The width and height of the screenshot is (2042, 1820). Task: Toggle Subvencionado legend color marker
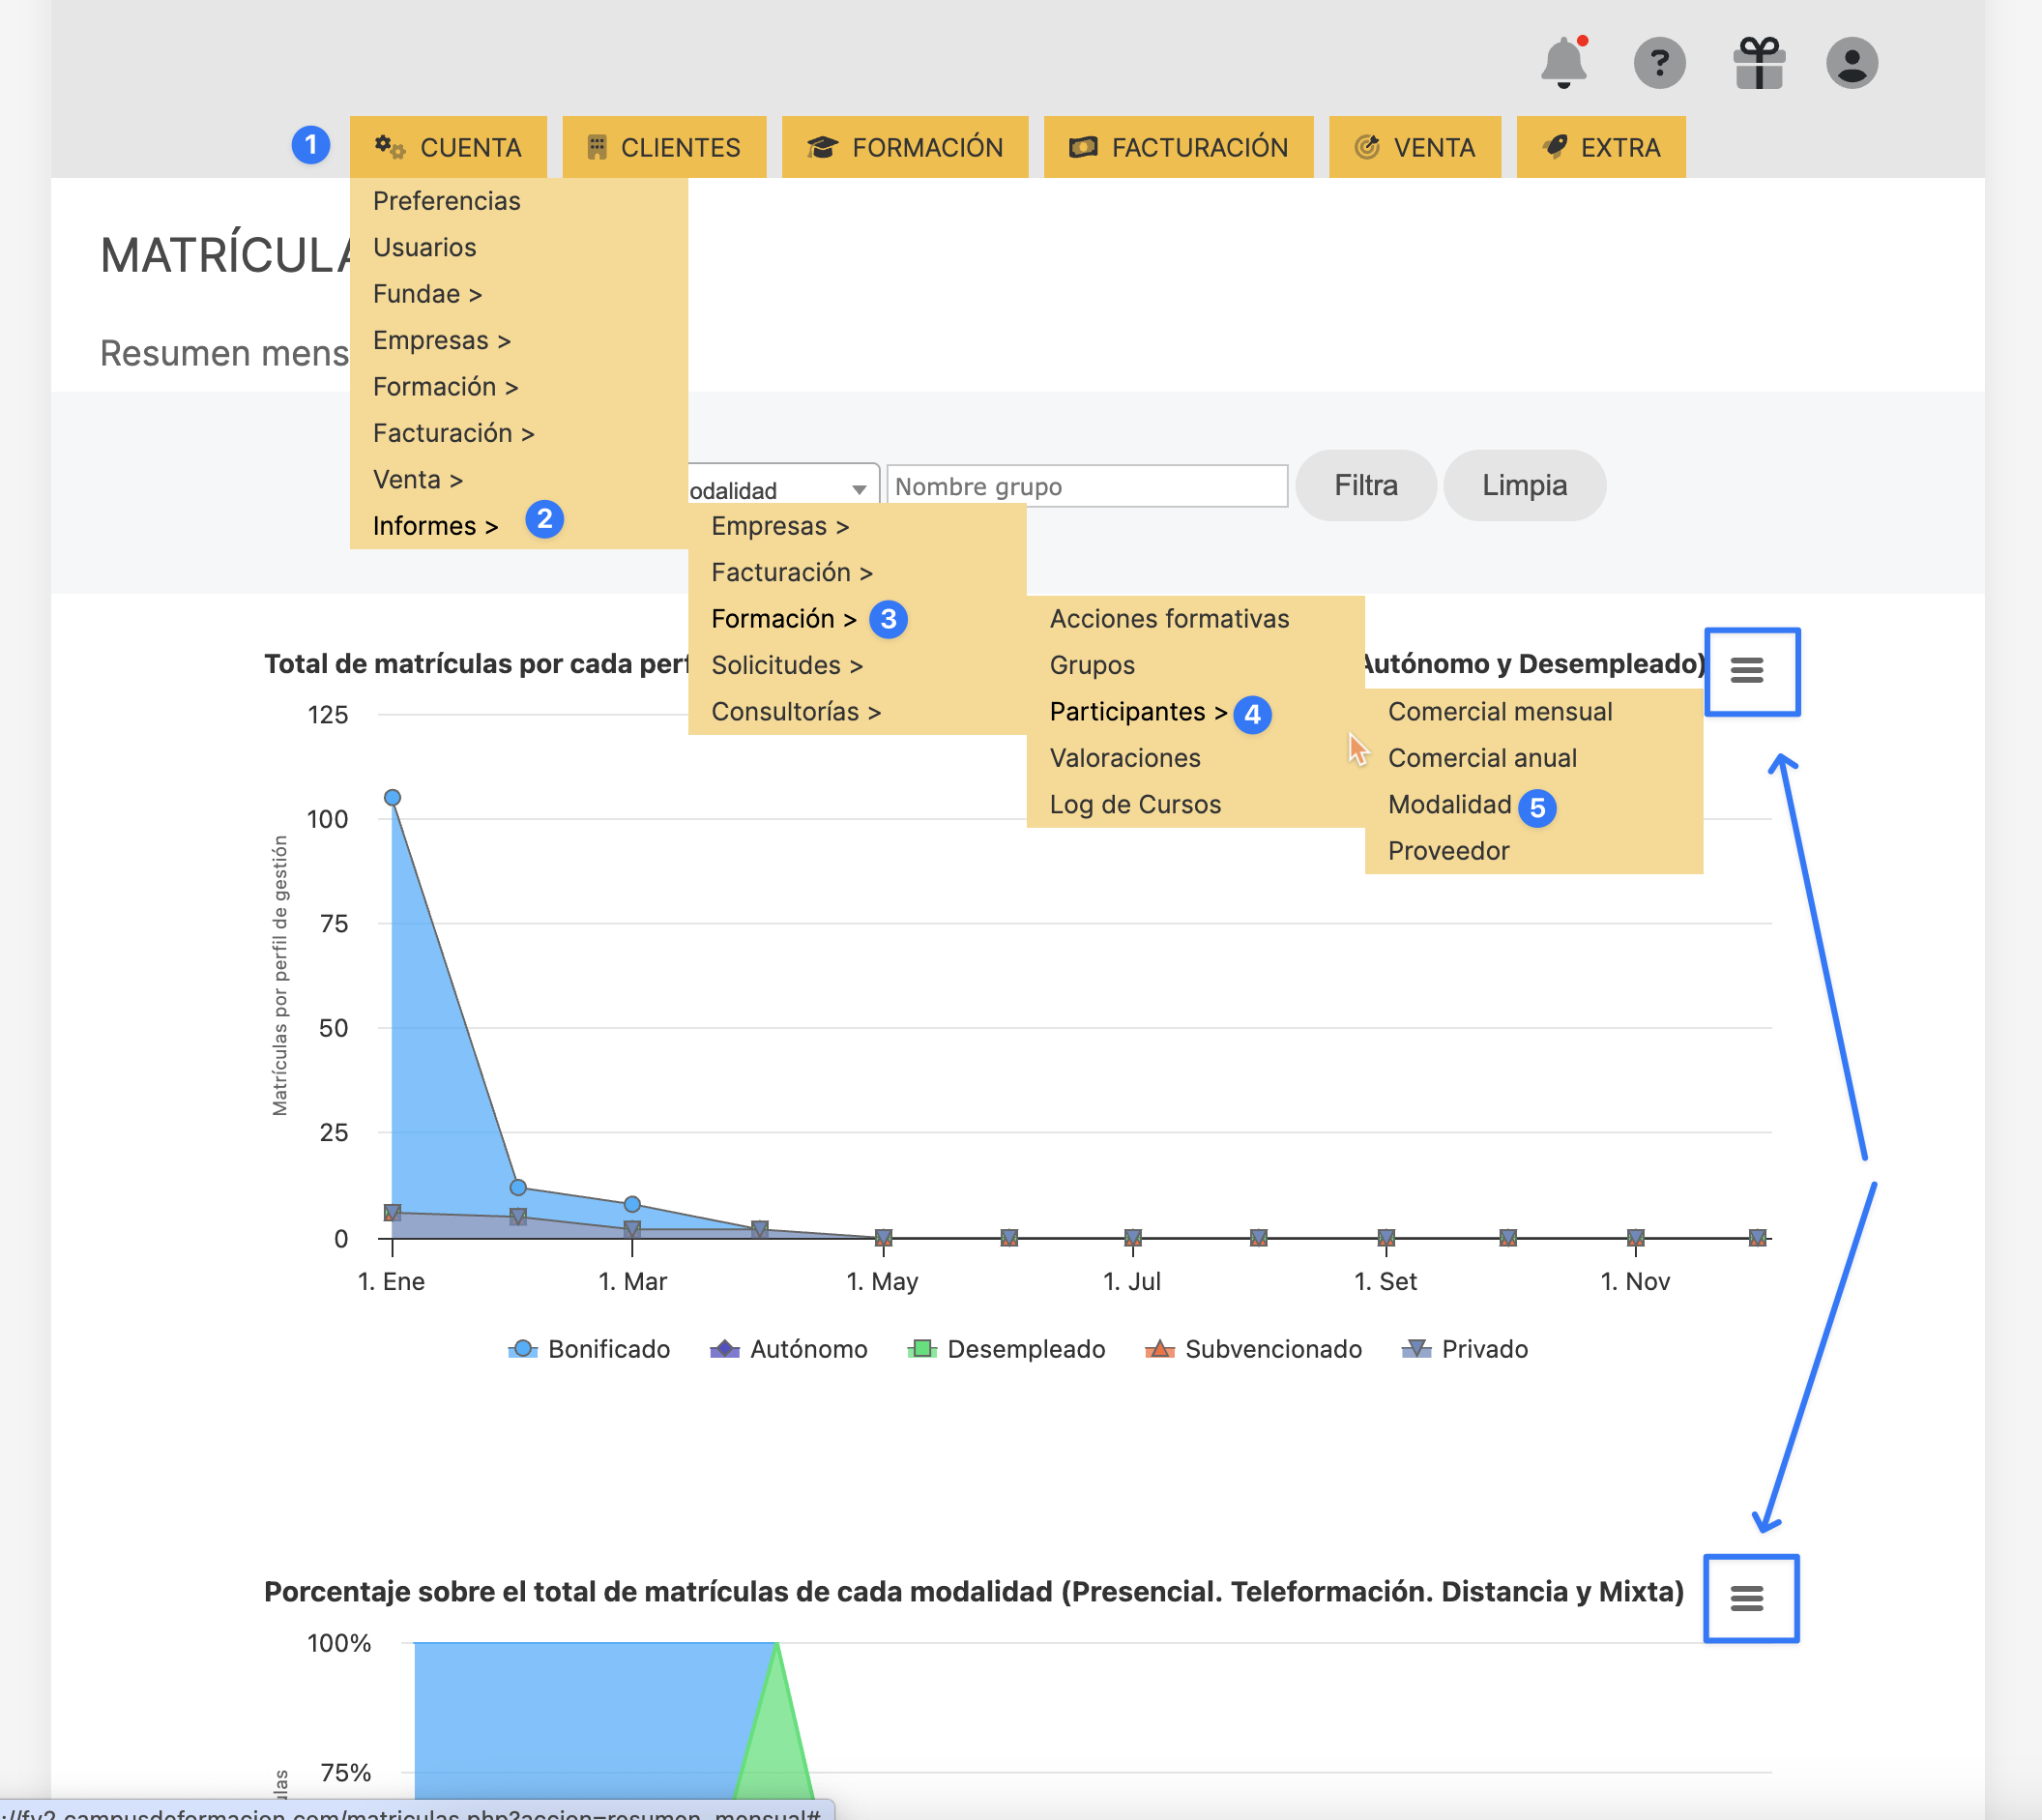click(x=1160, y=1349)
